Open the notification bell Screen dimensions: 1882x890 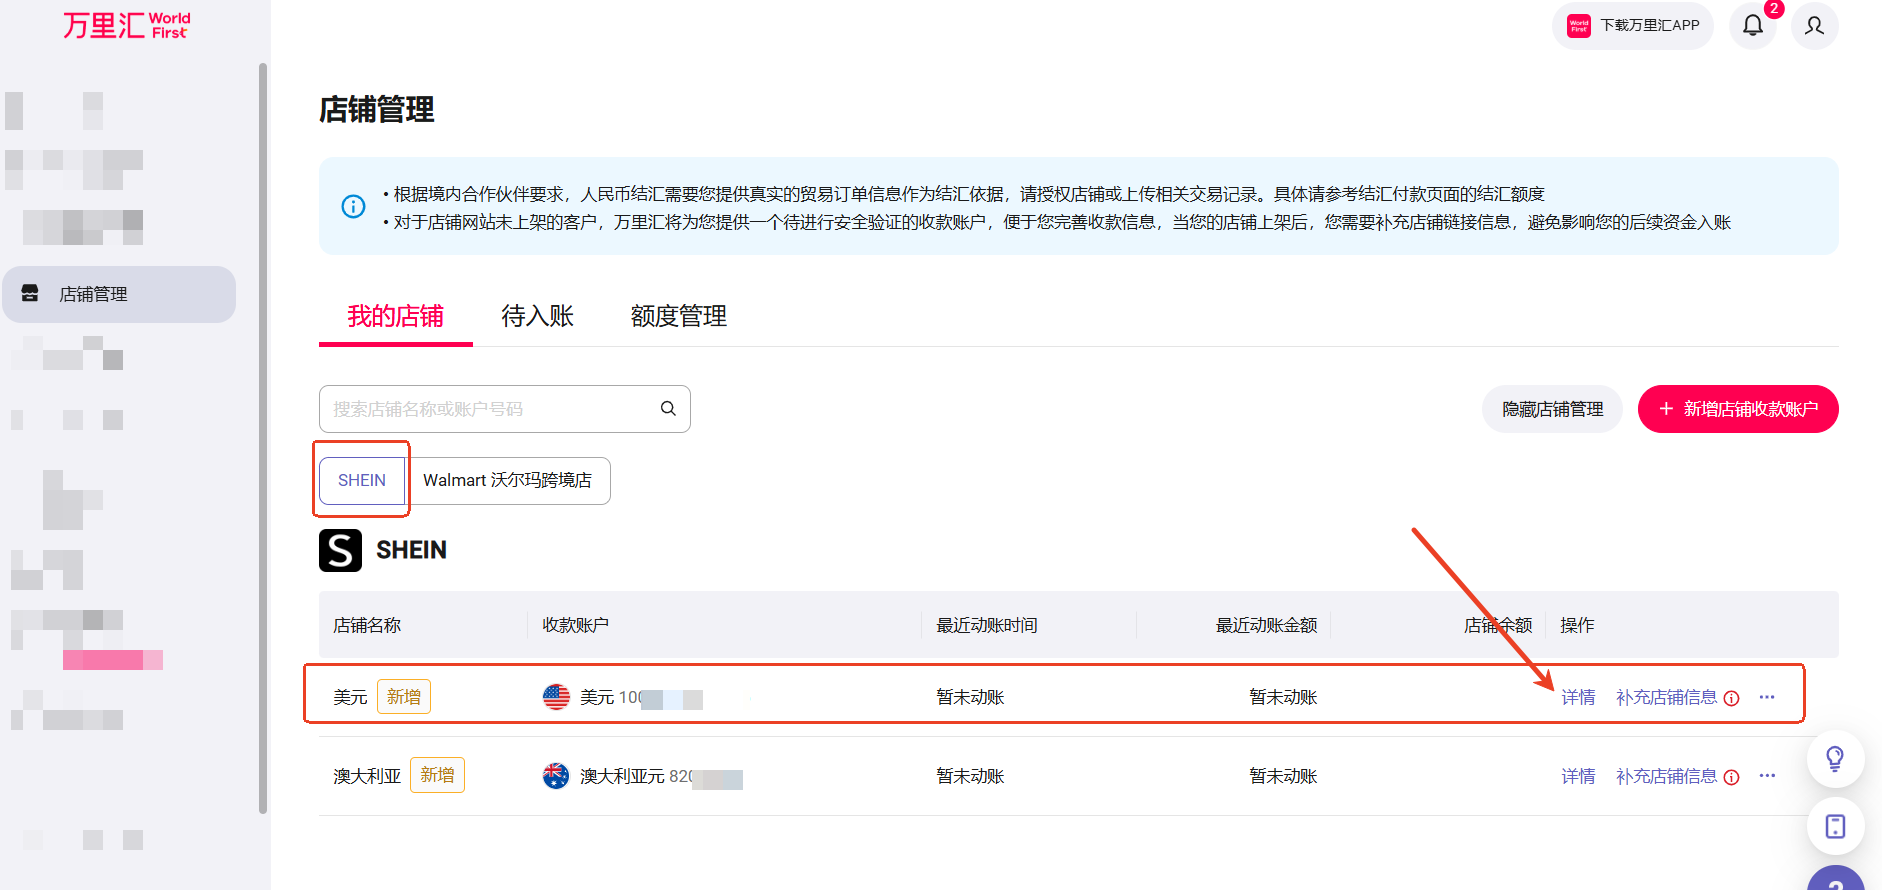click(x=1753, y=25)
